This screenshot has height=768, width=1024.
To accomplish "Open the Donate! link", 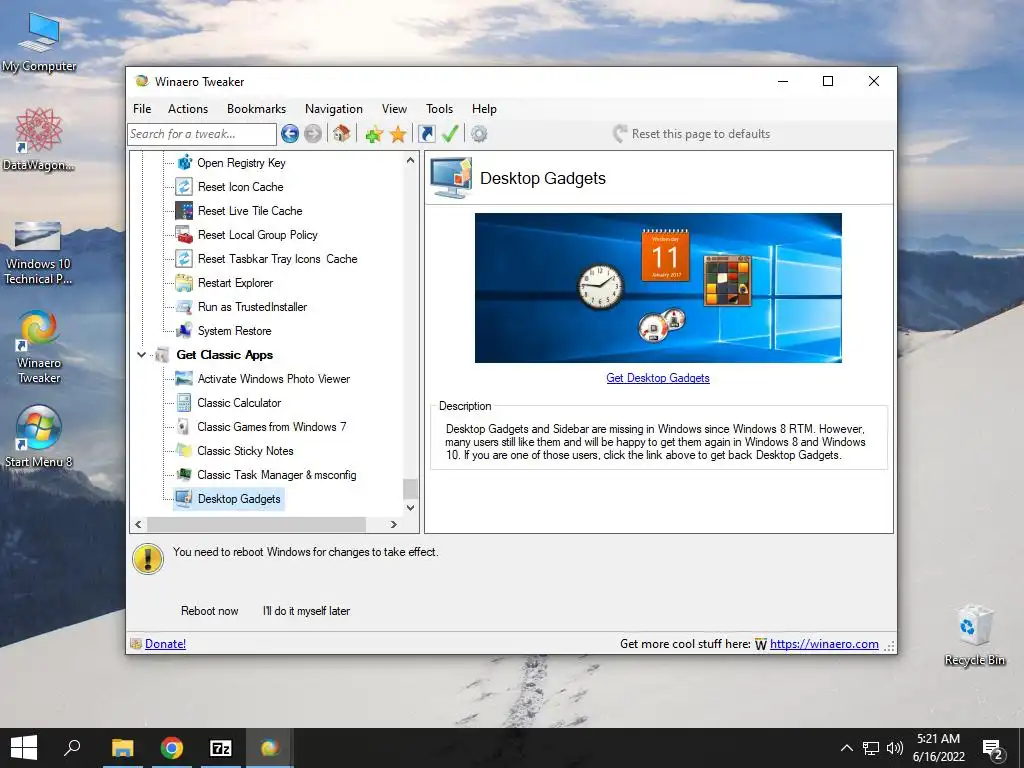I will tap(165, 644).
